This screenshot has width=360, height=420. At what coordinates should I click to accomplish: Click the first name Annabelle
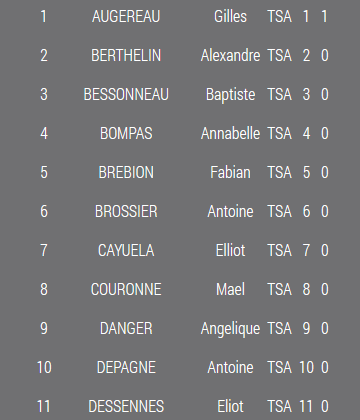point(230,133)
